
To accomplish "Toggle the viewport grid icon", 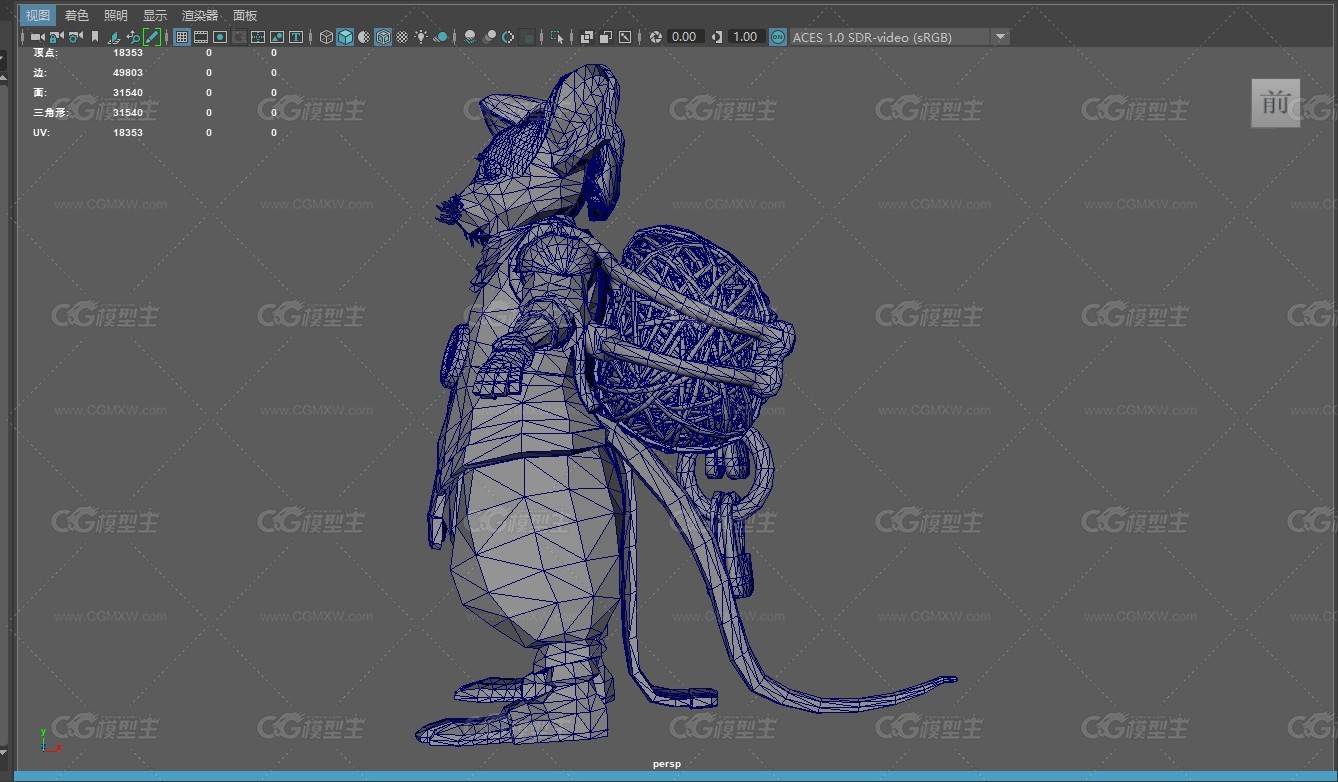I will pyautogui.click(x=182, y=37).
